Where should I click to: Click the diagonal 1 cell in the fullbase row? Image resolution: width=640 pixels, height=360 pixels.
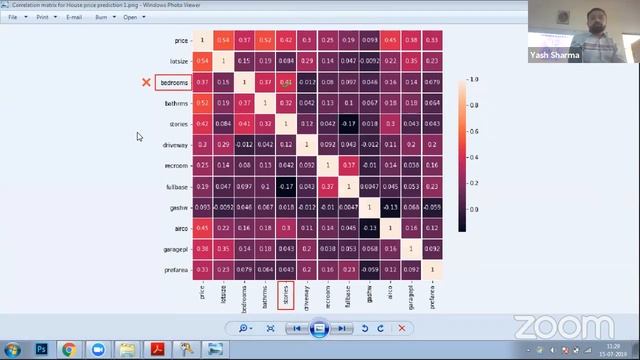coord(349,187)
